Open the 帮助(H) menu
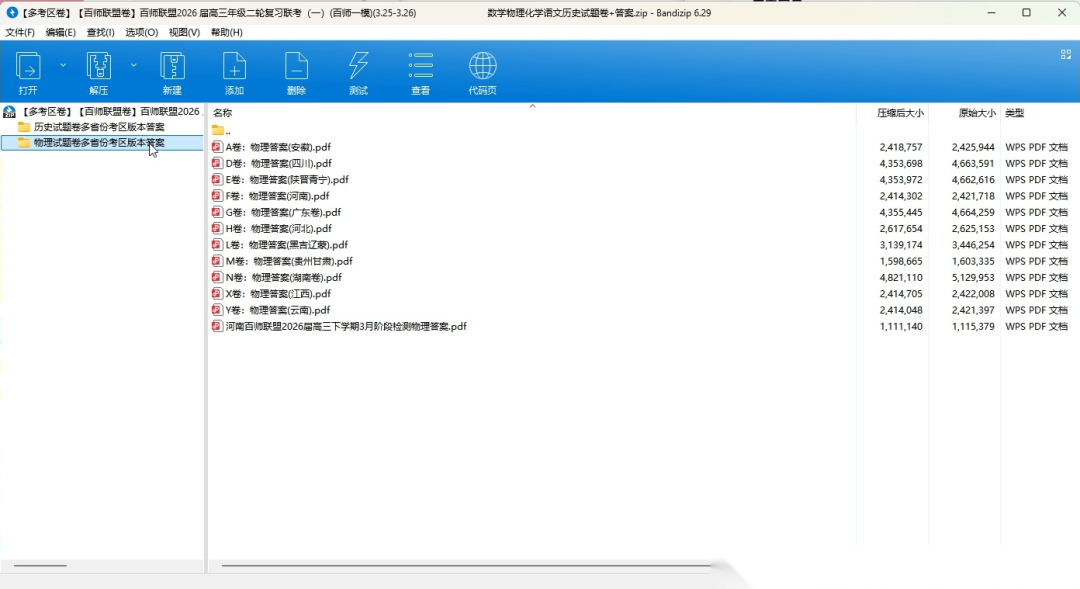Viewport: 1080px width, 589px height. click(x=226, y=32)
